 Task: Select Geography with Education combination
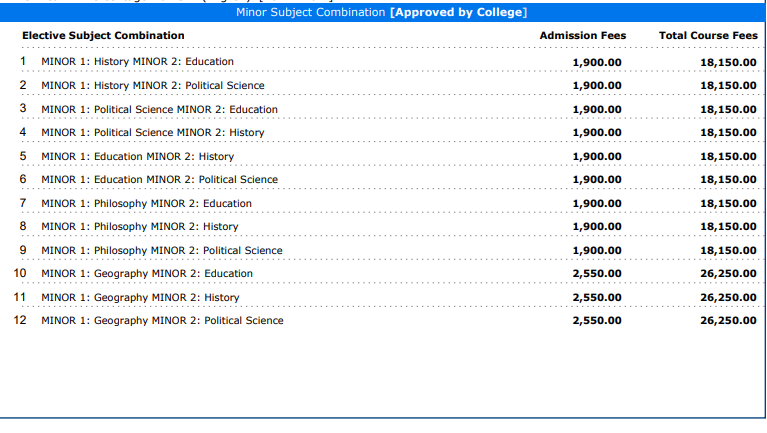(x=146, y=274)
